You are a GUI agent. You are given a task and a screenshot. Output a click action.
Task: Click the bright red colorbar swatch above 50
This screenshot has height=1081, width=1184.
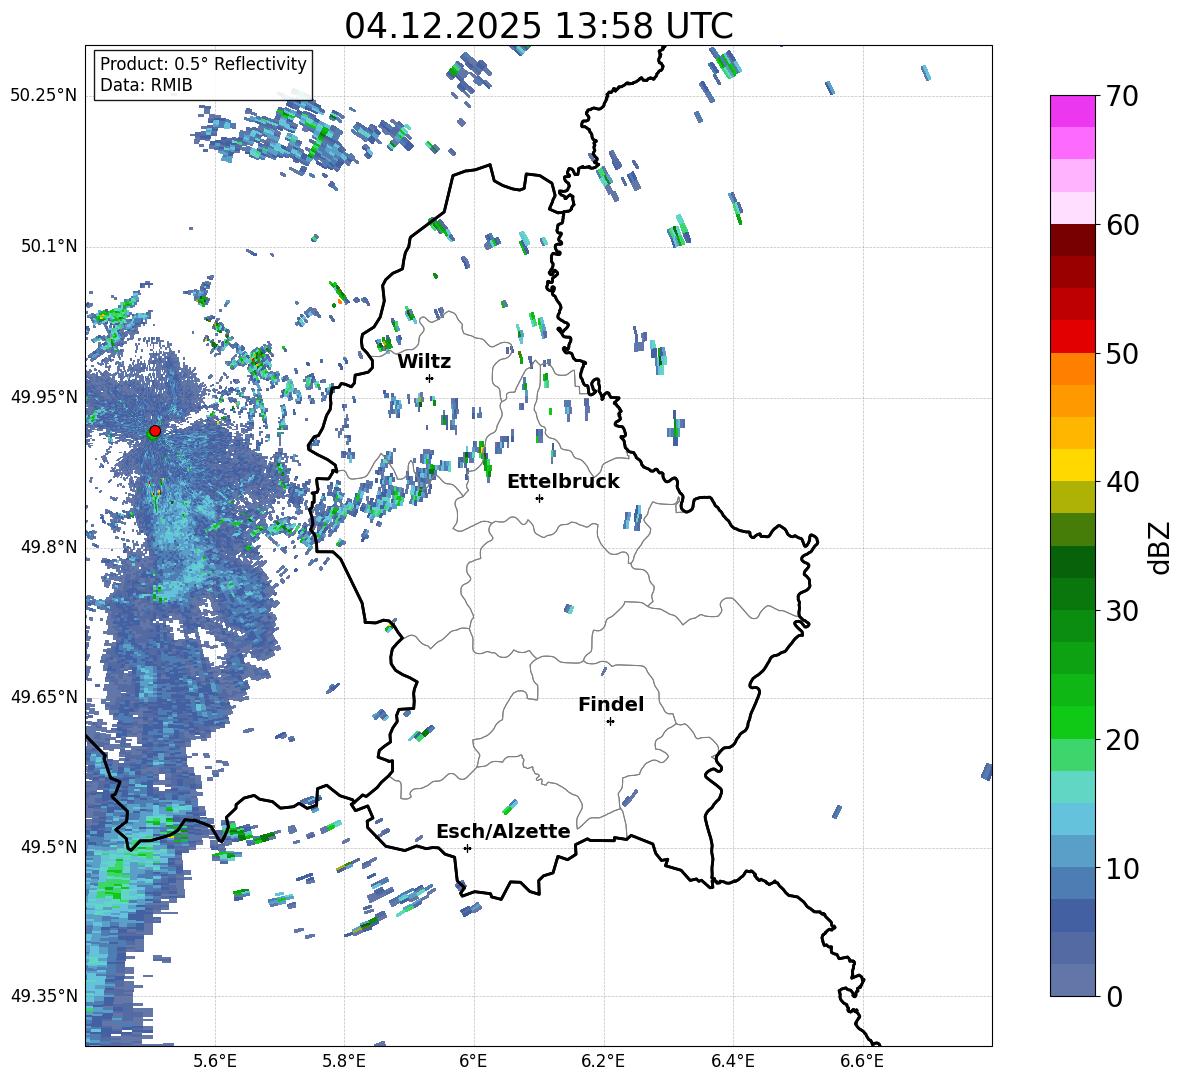pyautogui.click(x=1072, y=336)
